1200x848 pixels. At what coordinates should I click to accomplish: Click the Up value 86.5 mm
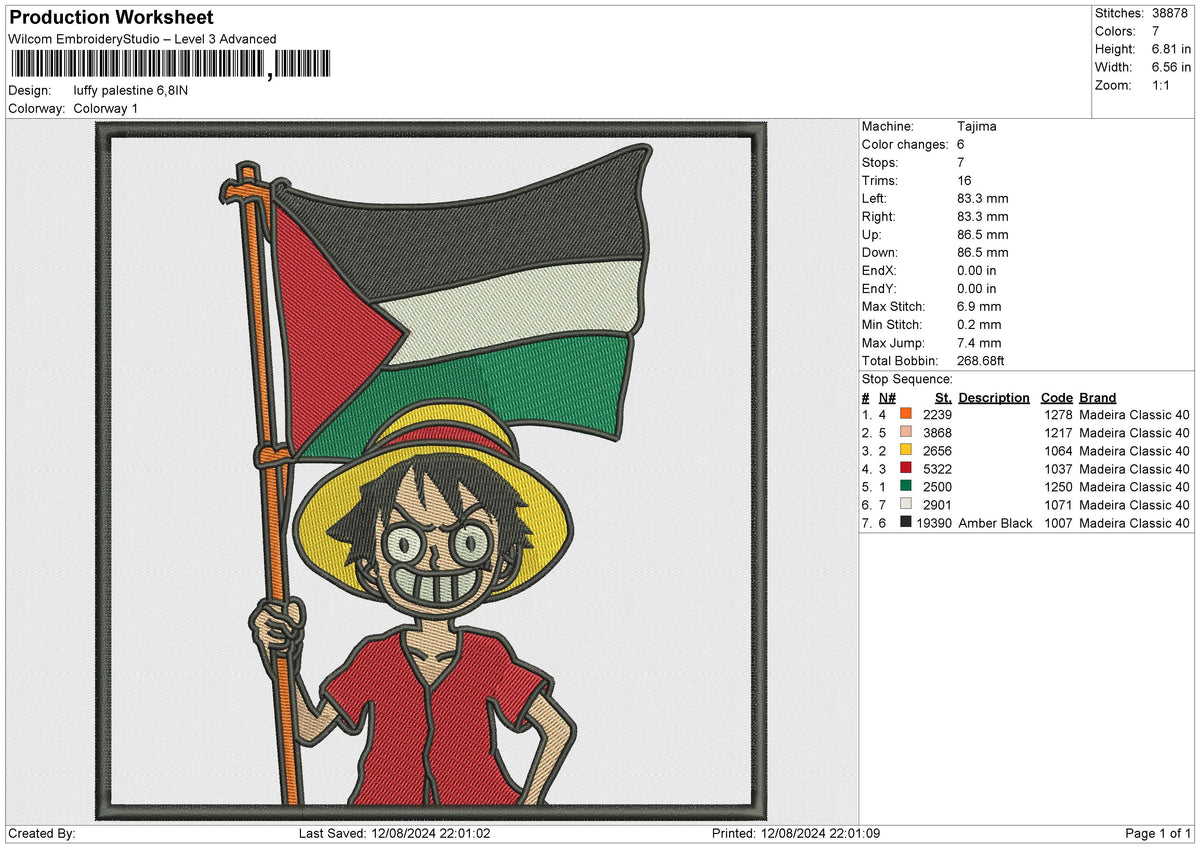tap(983, 234)
